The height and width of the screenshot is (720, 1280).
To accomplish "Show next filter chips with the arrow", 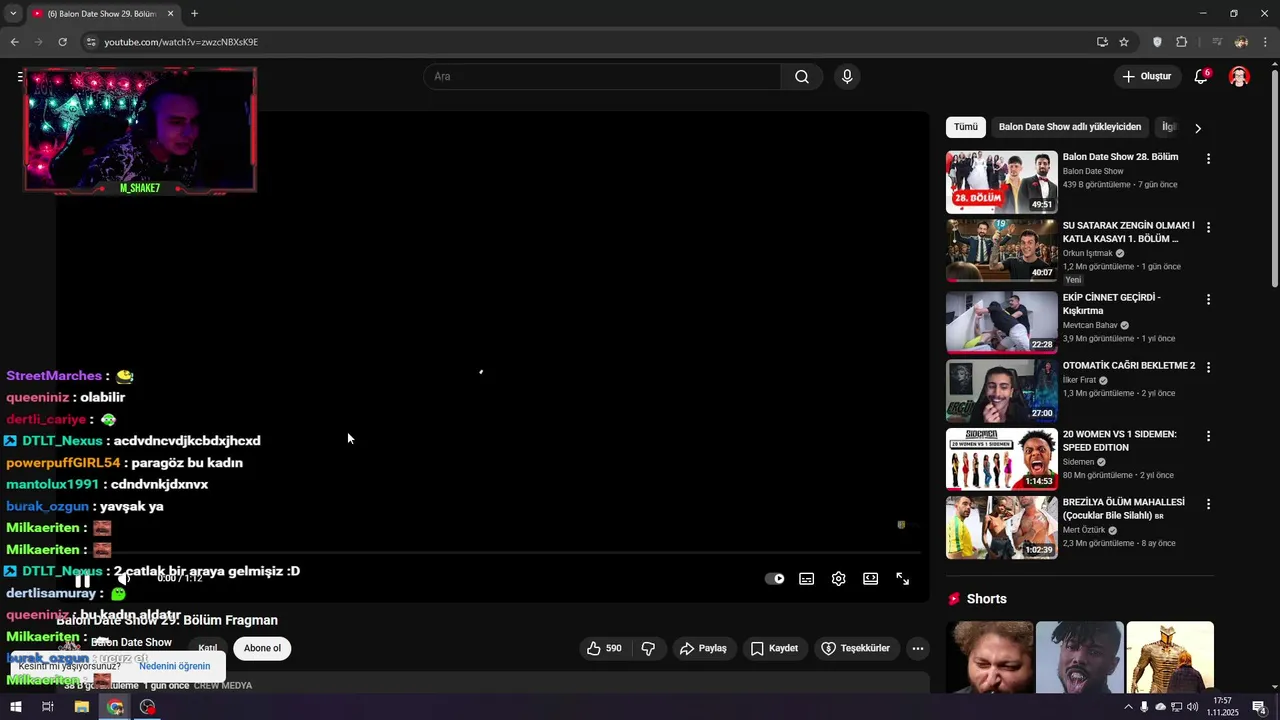I will point(1198,128).
